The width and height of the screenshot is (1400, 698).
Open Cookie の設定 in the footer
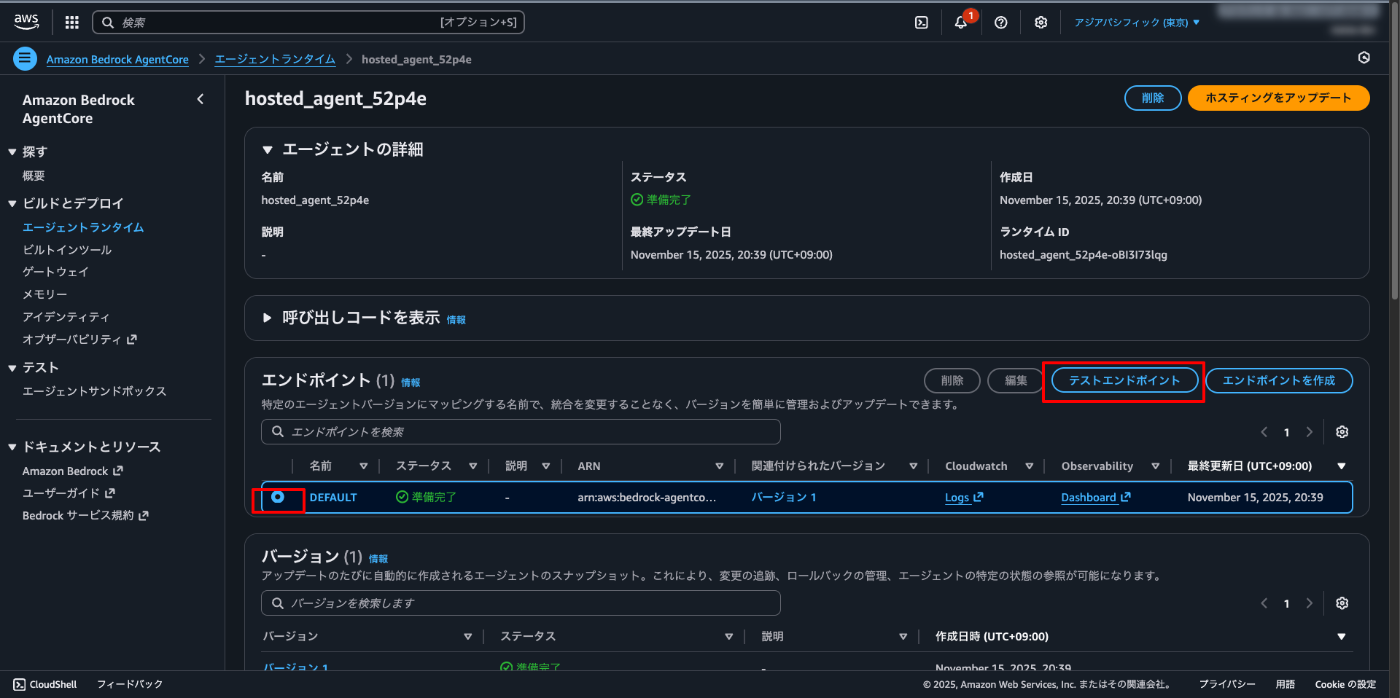pos(1345,684)
